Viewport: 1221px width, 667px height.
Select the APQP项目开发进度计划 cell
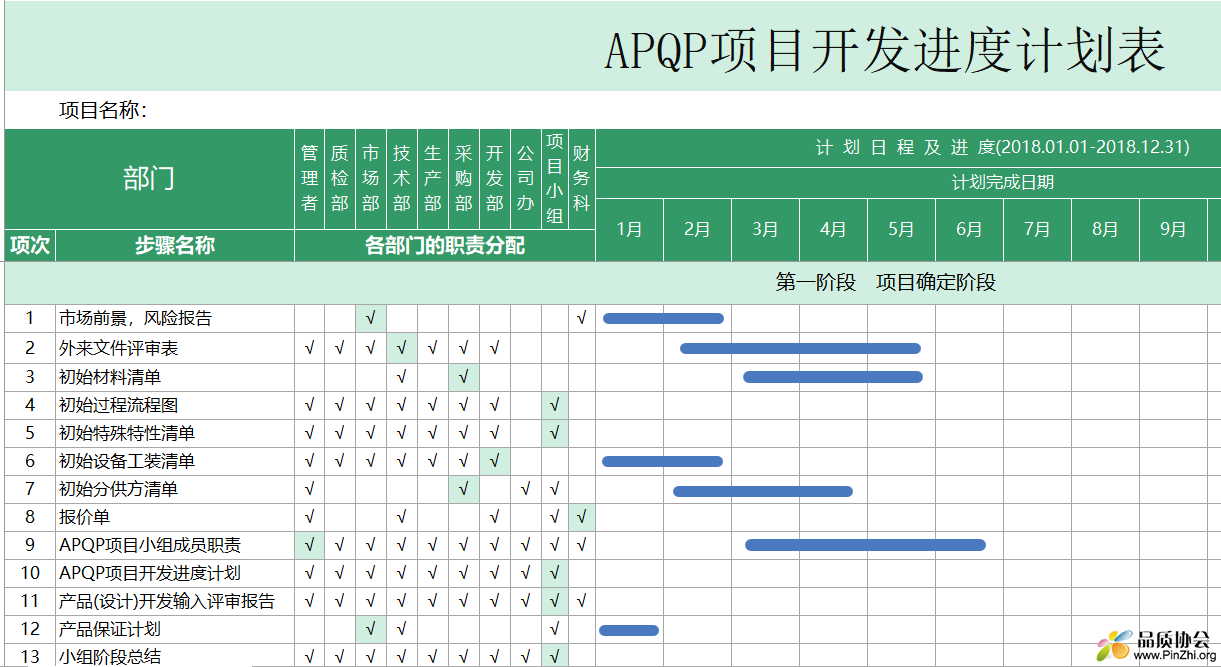pyautogui.click(x=175, y=573)
